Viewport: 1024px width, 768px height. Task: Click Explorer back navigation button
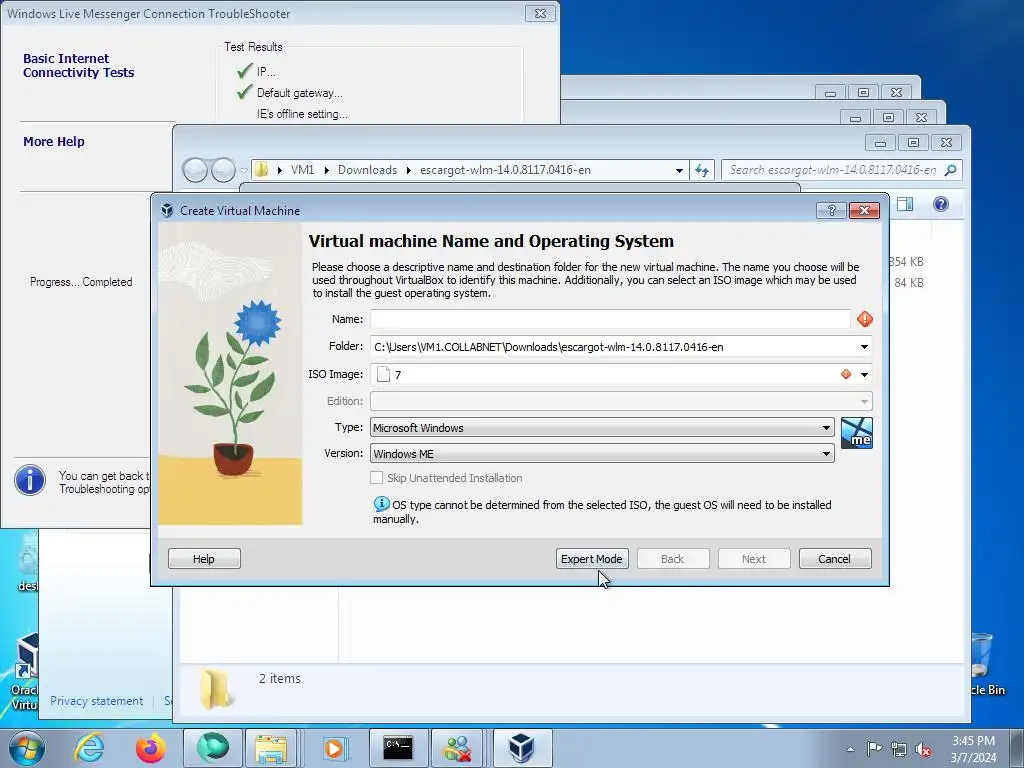195,170
